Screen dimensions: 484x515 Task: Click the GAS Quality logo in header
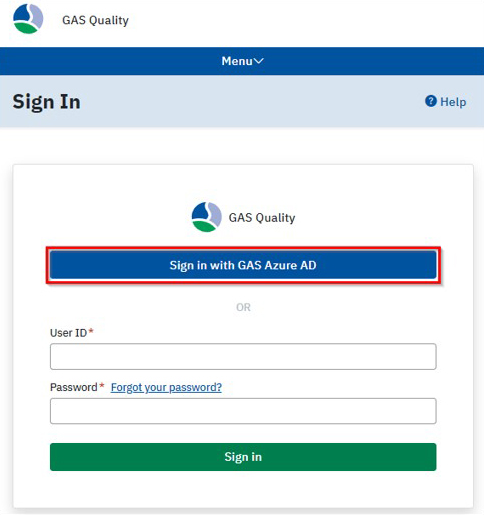tap(28, 19)
